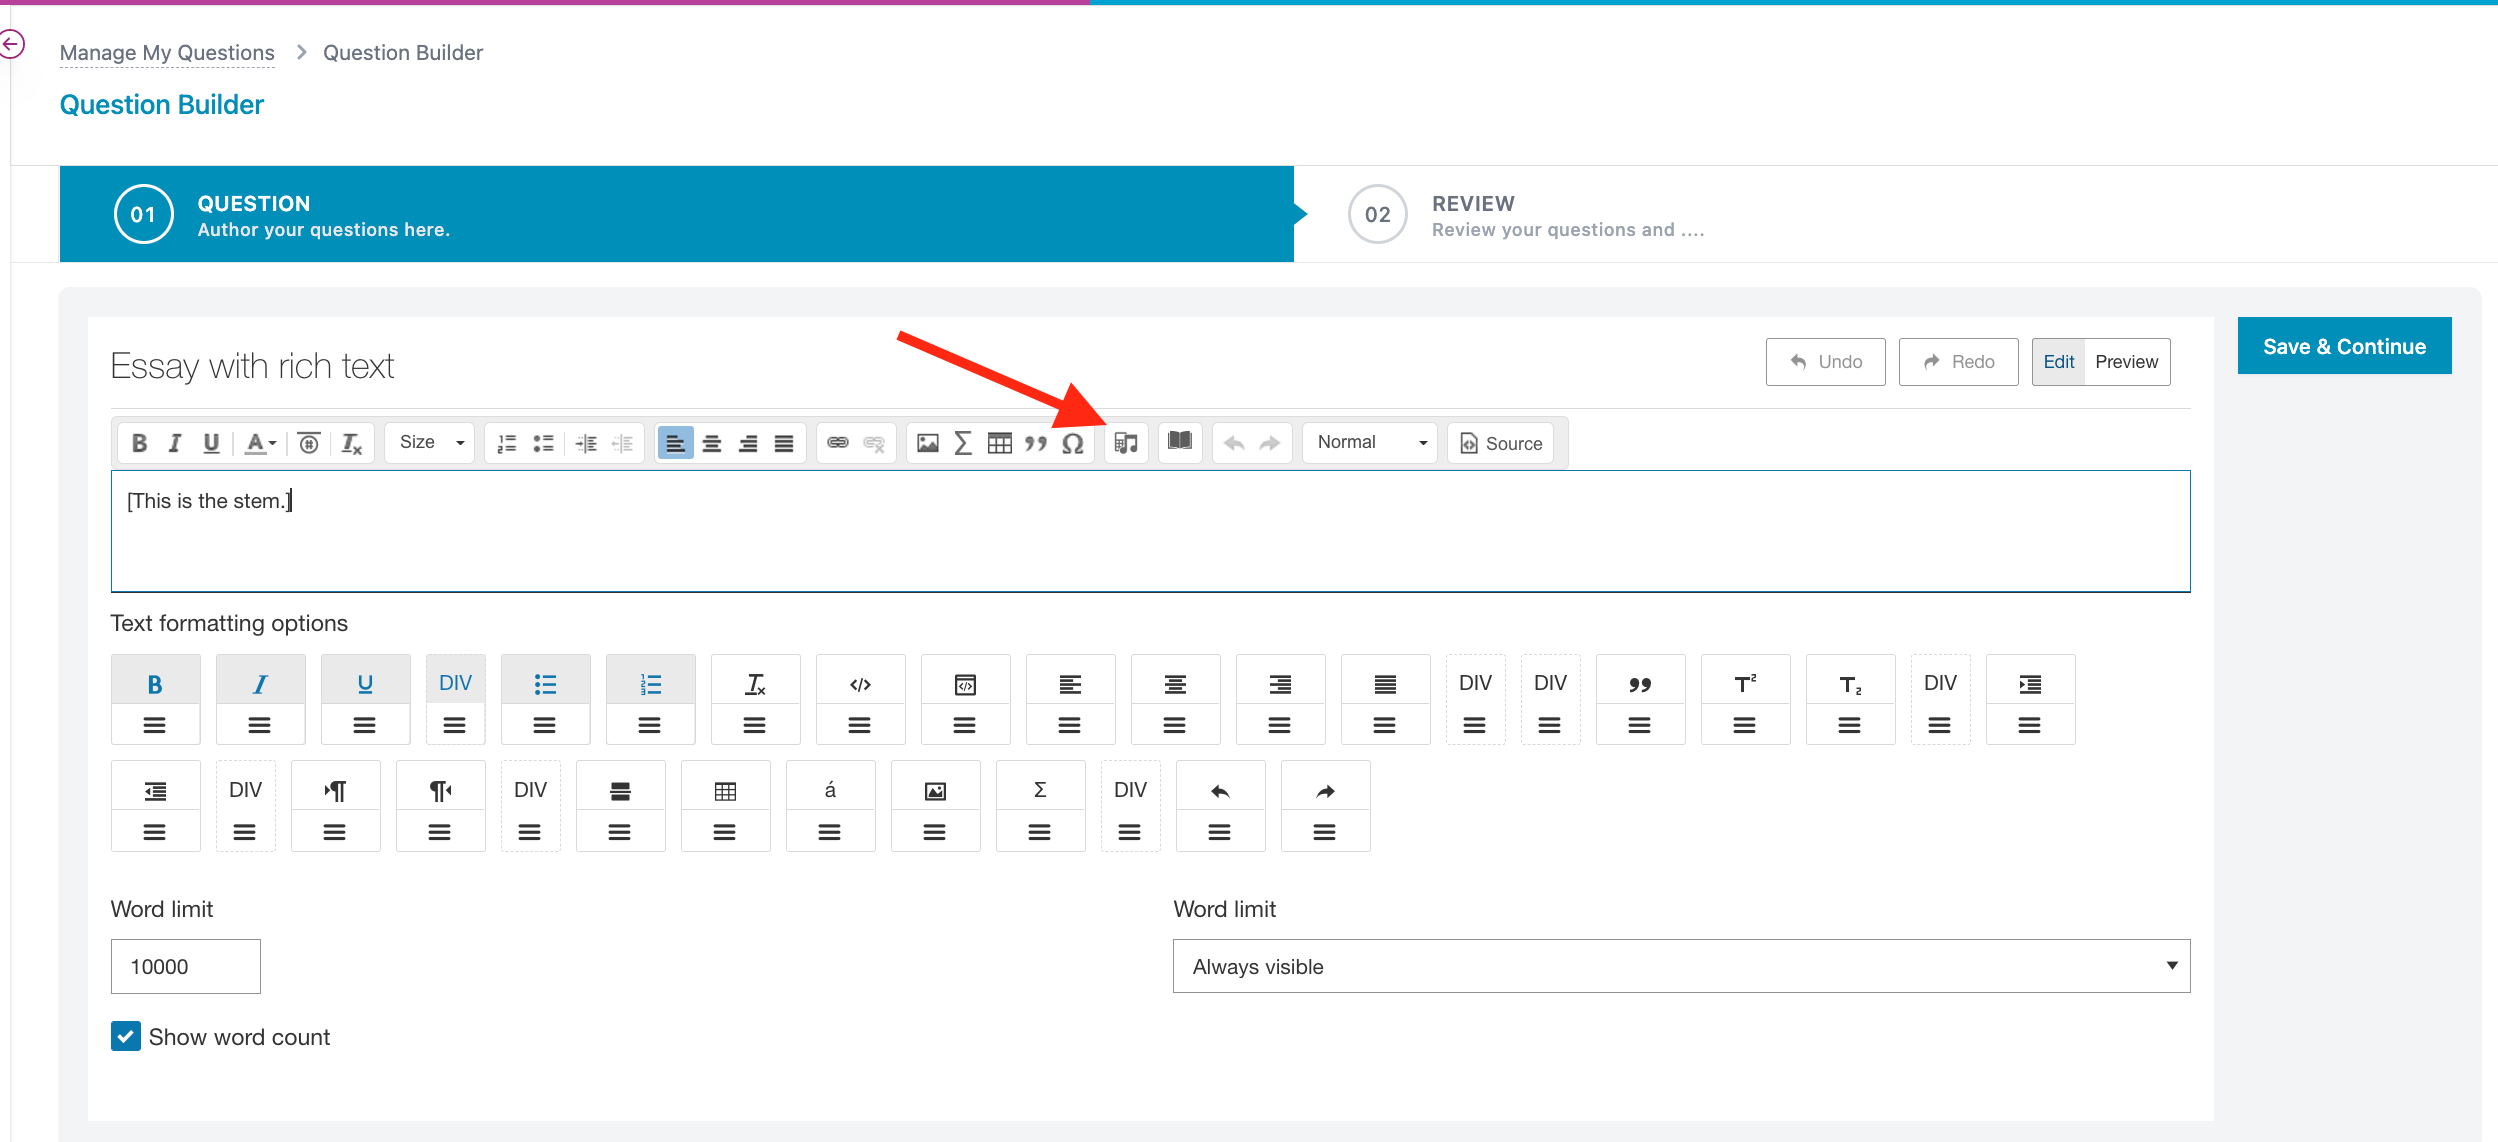Viewport: 2498px width, 1142px height.
Task: Increase indent in stem toolbar
Action: [x=587, y=443]
